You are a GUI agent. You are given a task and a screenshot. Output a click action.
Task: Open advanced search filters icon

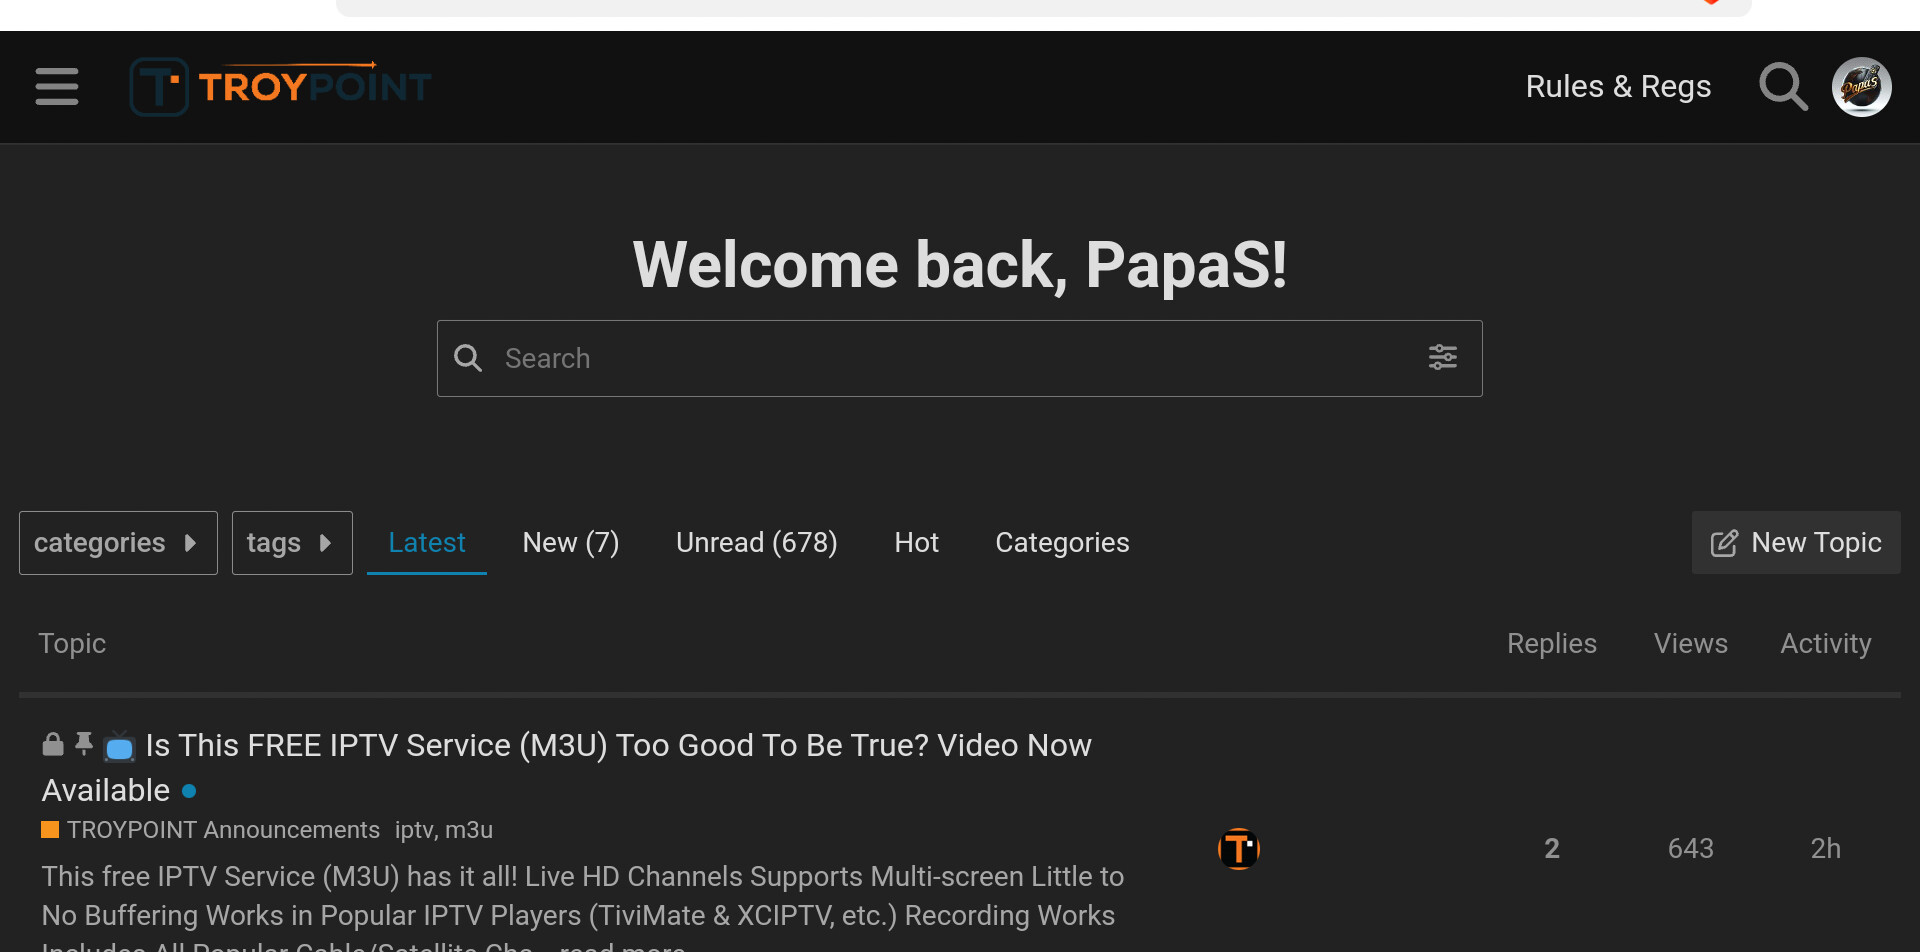point(1442,357)
